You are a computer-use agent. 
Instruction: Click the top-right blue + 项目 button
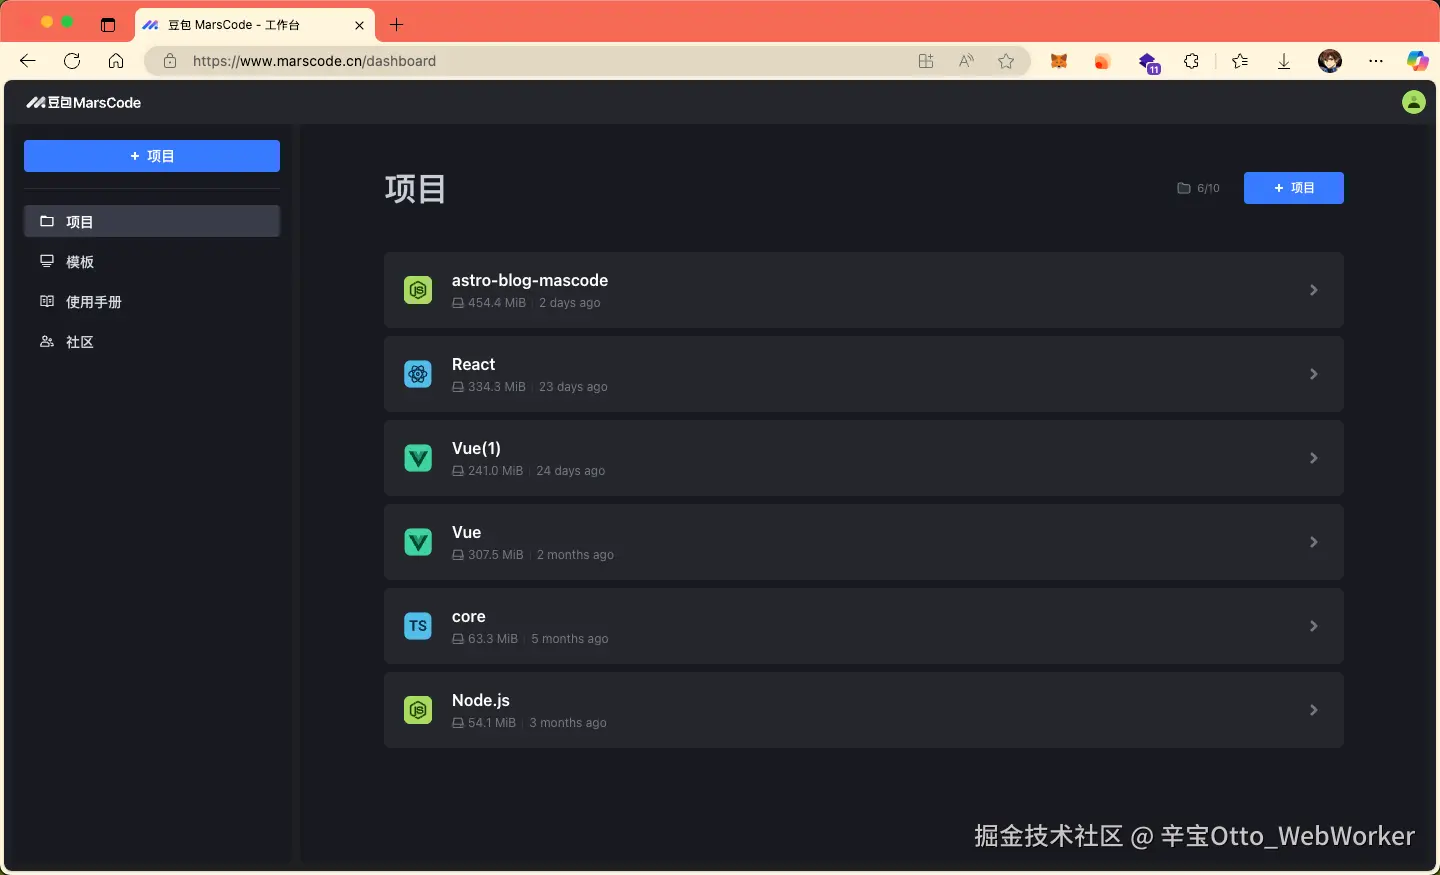pos(1294,188)
